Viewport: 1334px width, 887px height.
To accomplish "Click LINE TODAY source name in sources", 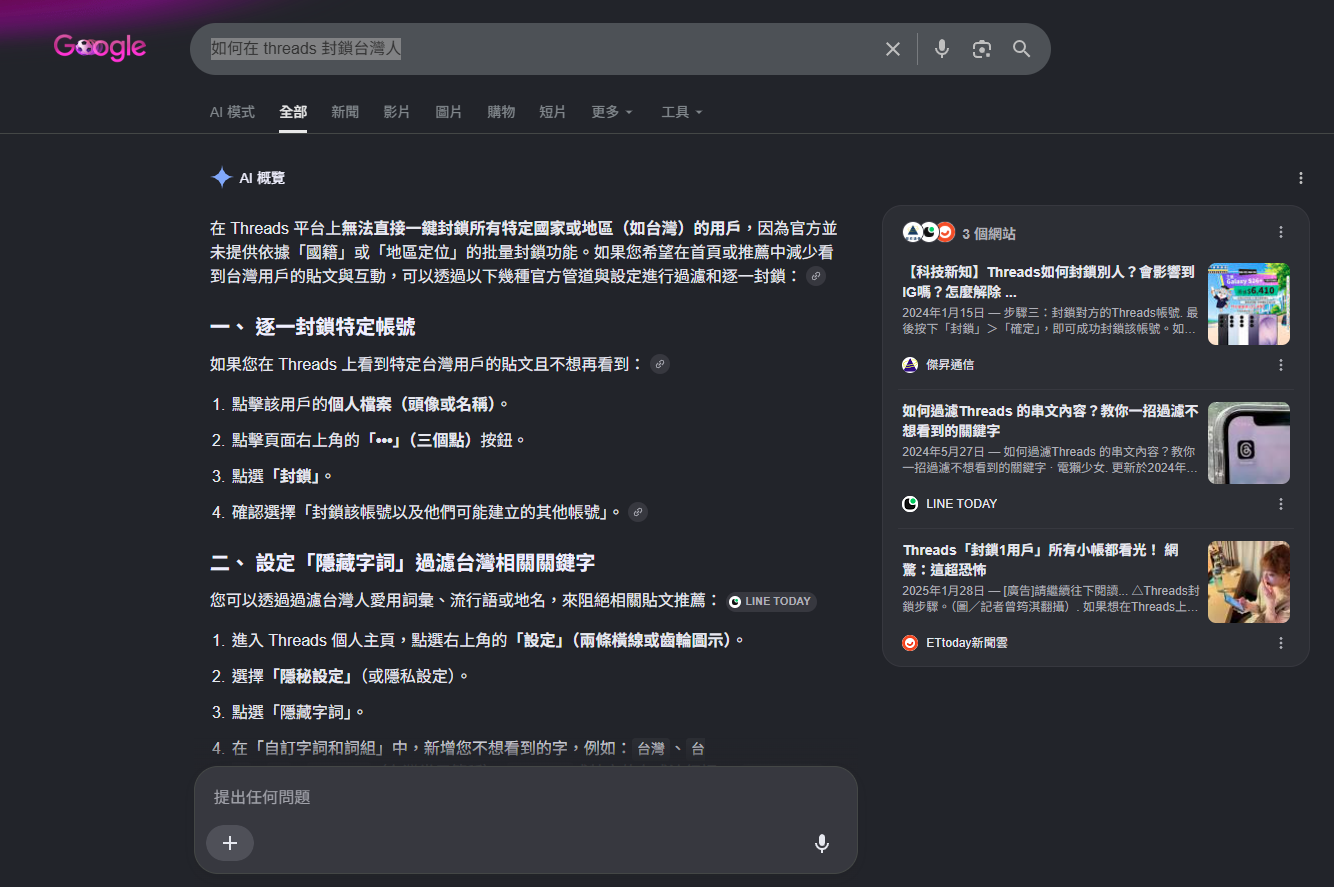I will pyautogui.click(x=962, y=504).
